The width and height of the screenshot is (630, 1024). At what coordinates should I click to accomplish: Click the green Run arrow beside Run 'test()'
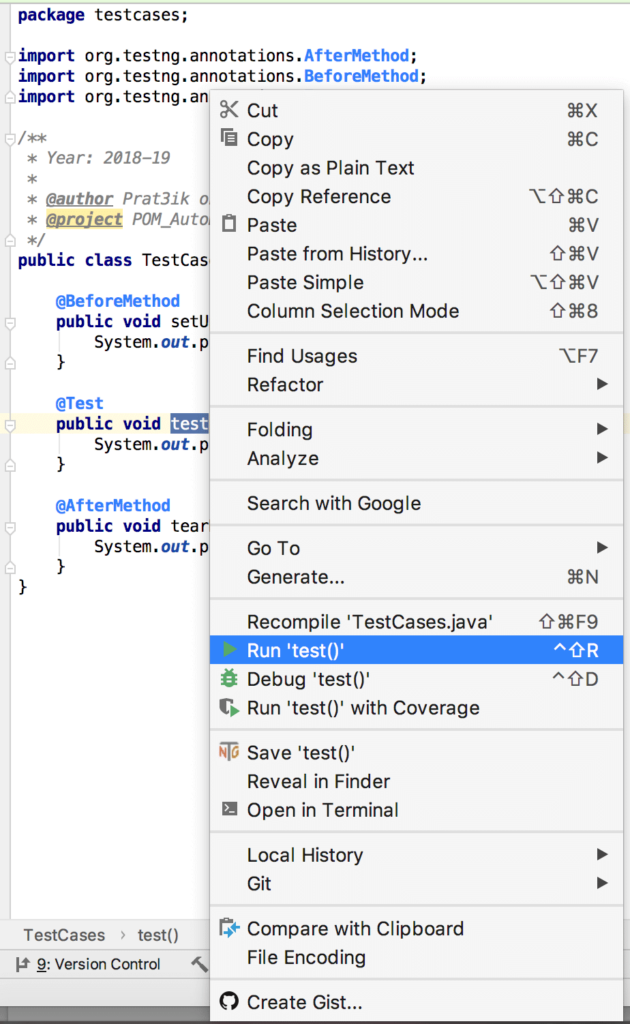(228, 650)
